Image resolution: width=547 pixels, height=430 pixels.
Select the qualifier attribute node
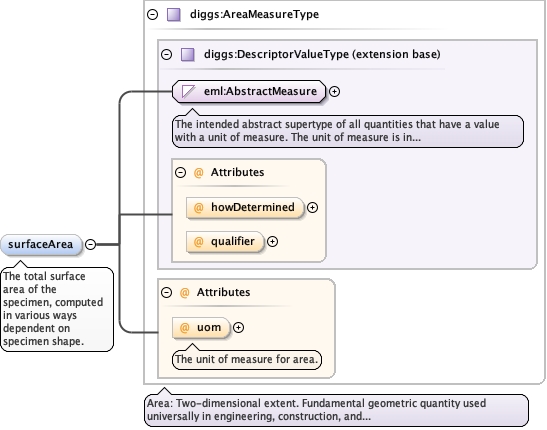click(225, 241)
